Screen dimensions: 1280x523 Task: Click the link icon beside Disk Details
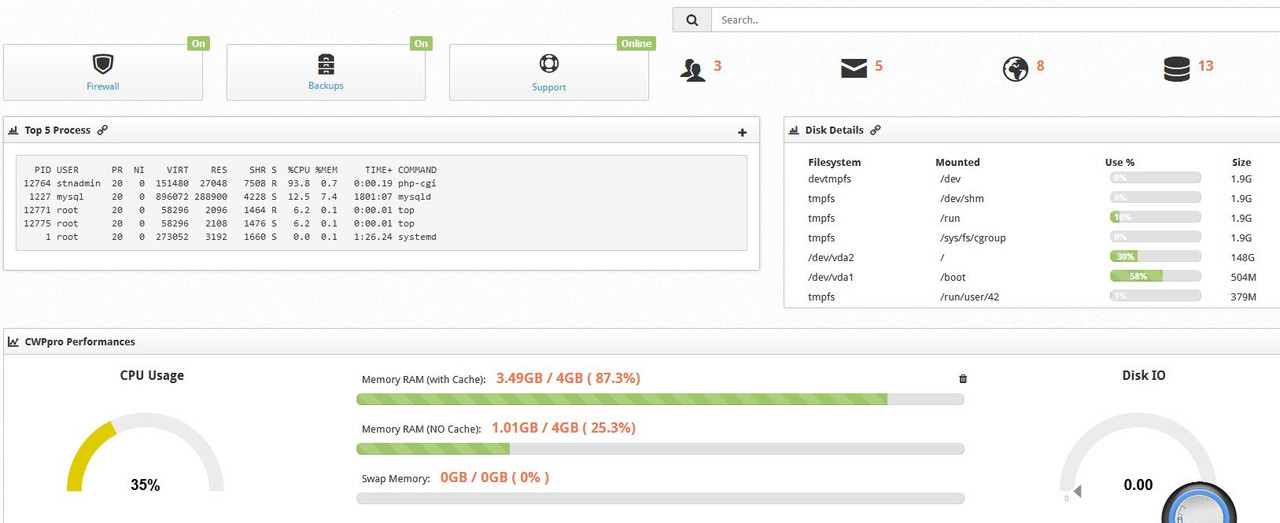tap(875, 130)
